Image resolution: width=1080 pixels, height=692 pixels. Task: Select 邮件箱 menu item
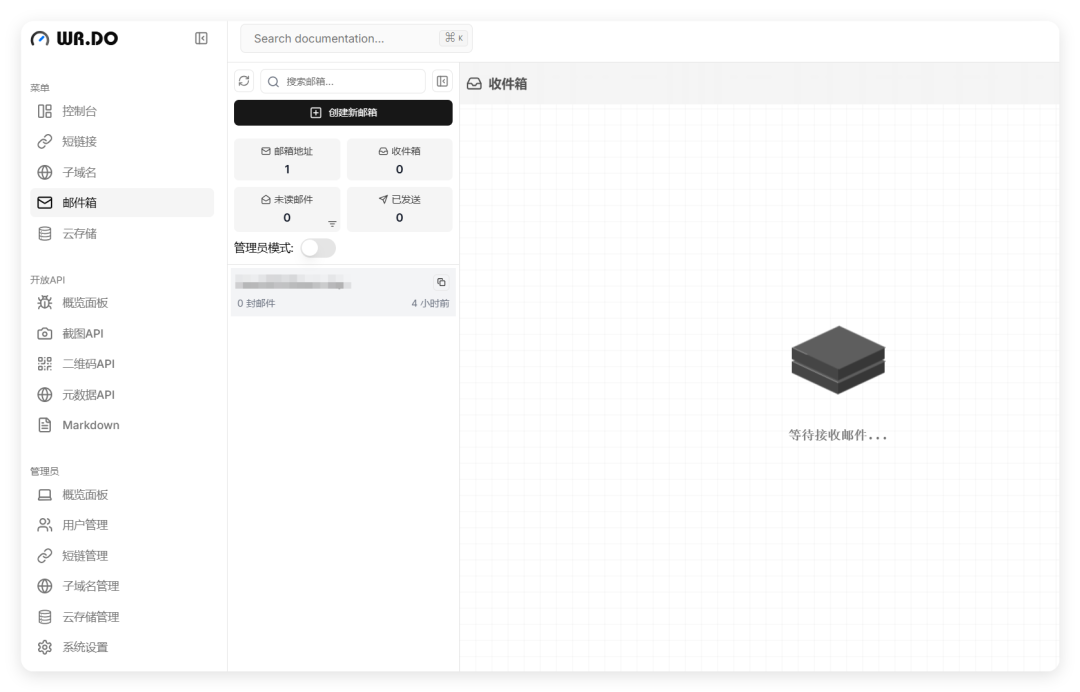point(122,202)
